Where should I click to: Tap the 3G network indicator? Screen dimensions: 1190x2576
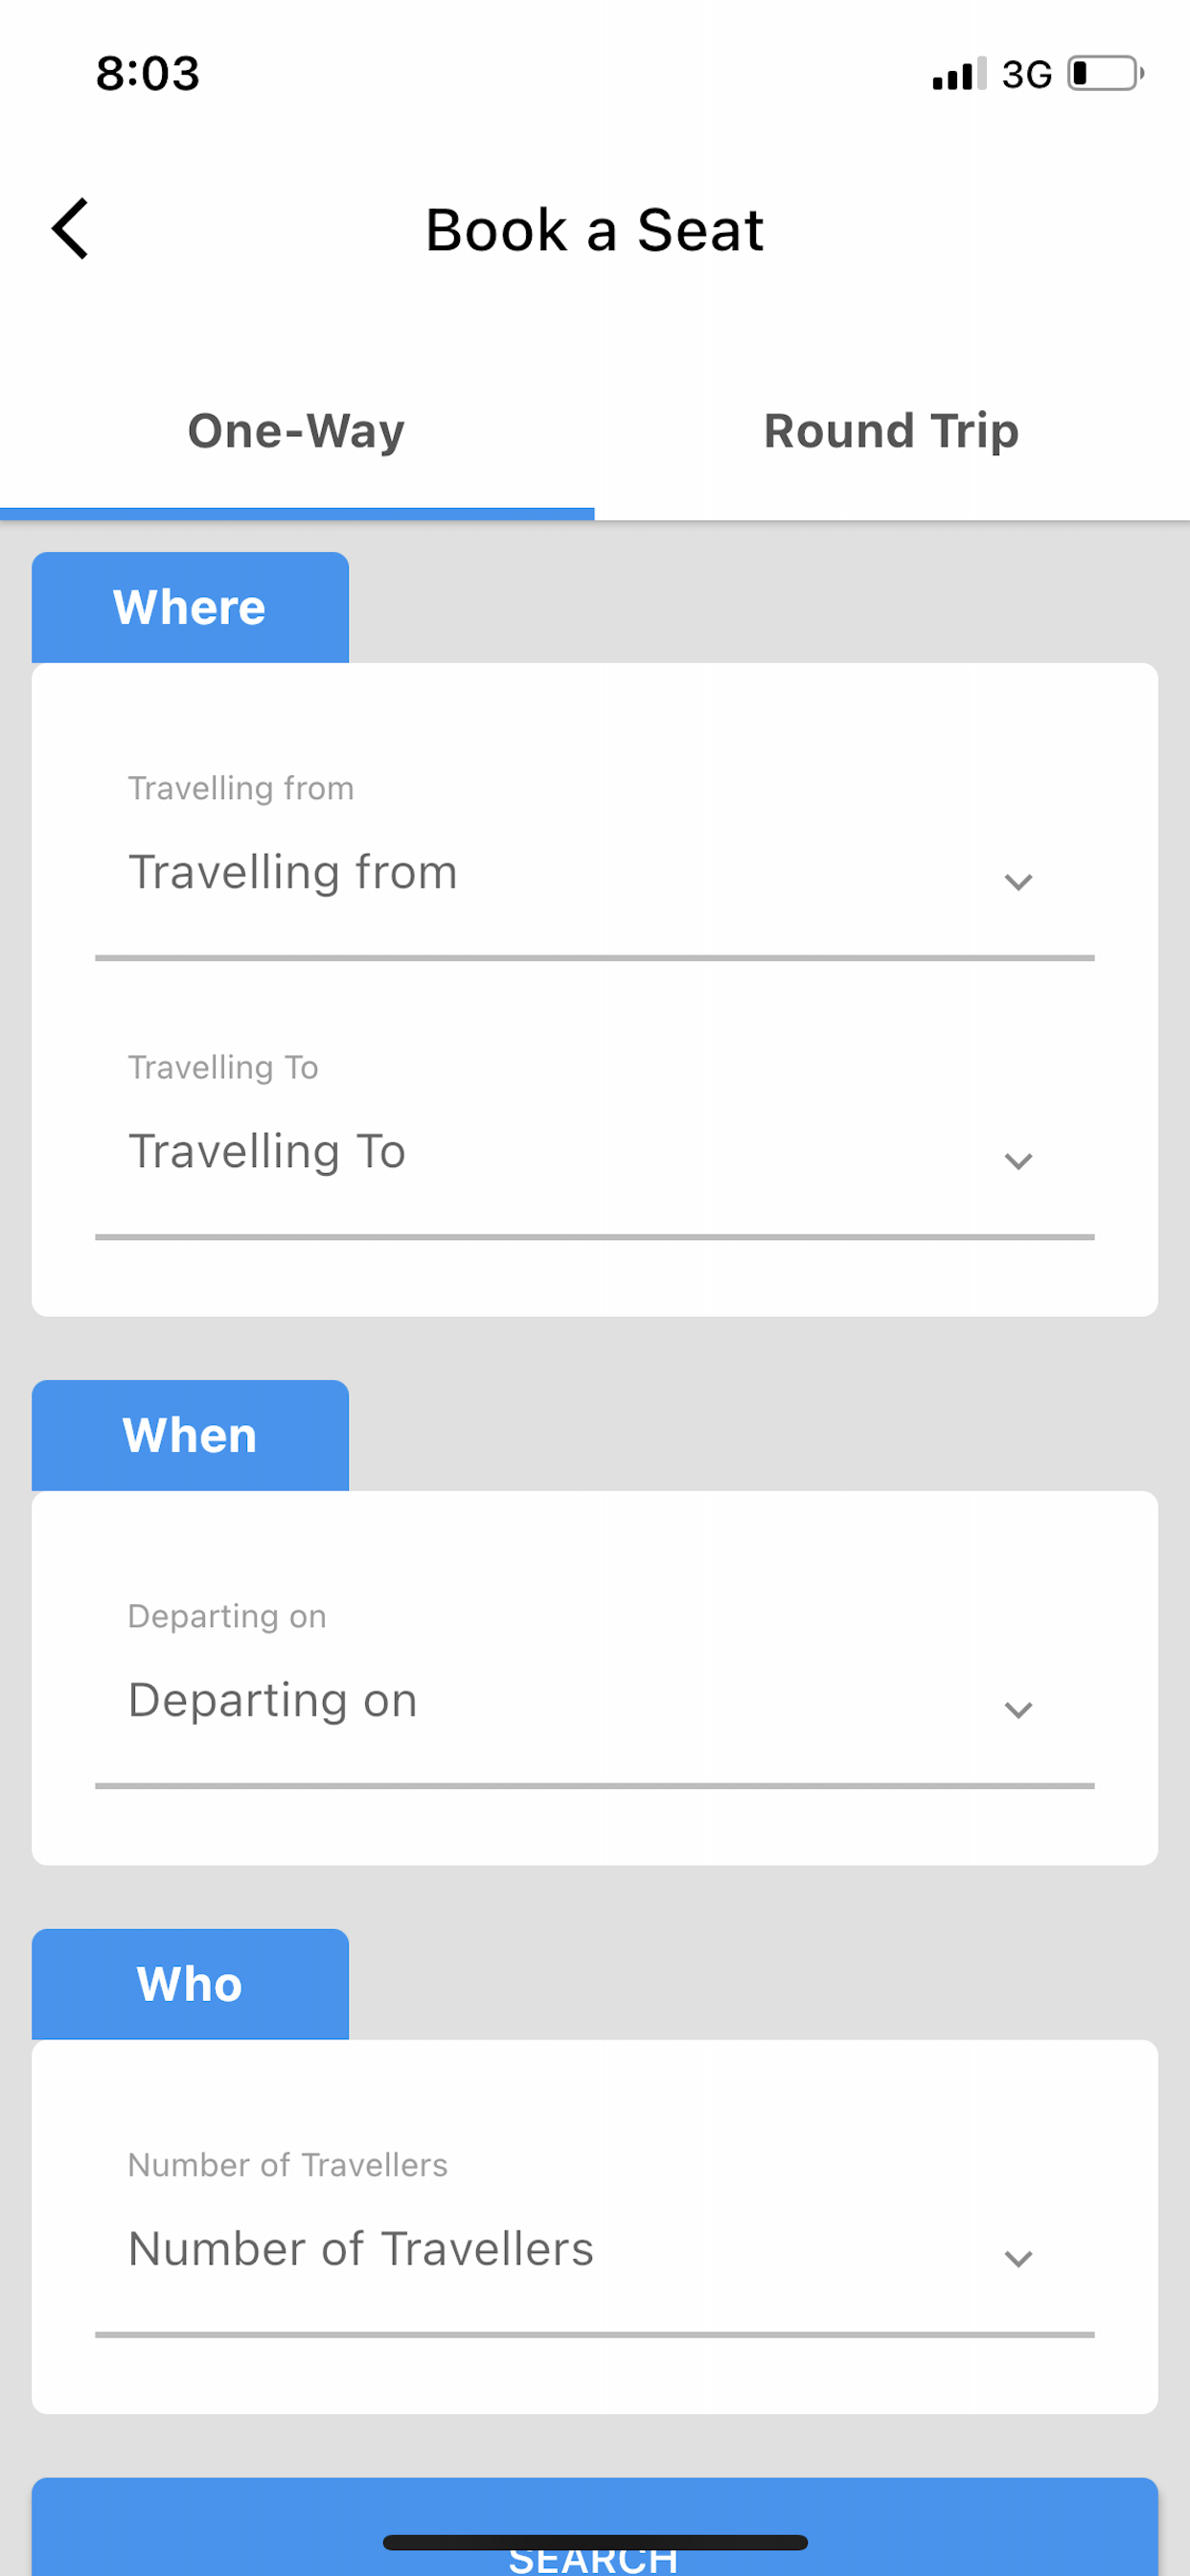(x=1026, y=75)
